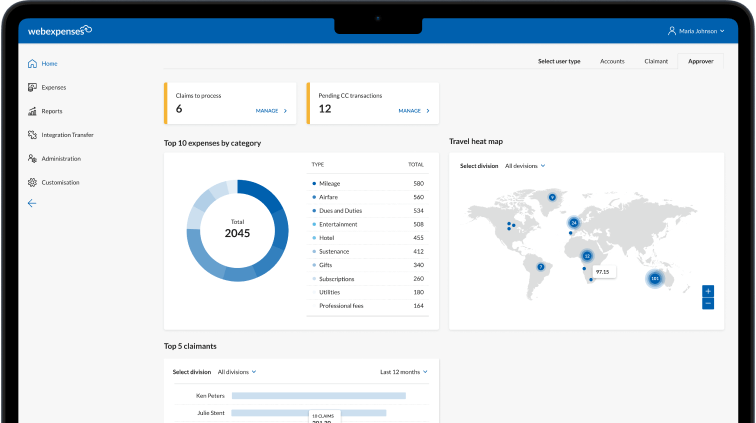
Task: Open Maria Johnson account dropdown
Action: (x=696, y=31)
